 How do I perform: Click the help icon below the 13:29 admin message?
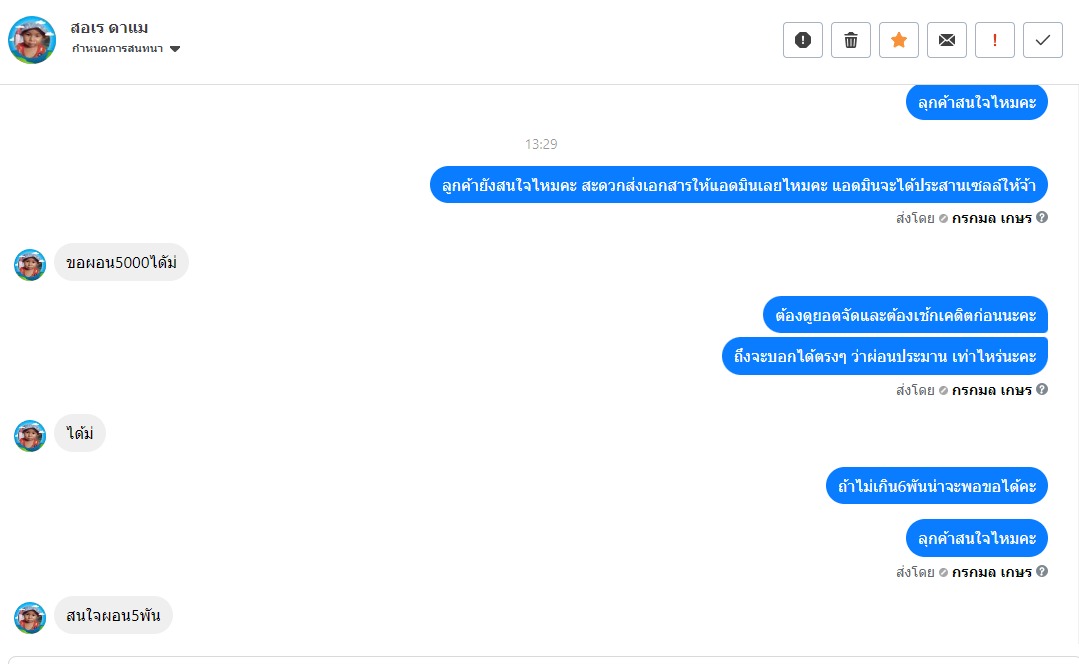(x=1042, y=217)
